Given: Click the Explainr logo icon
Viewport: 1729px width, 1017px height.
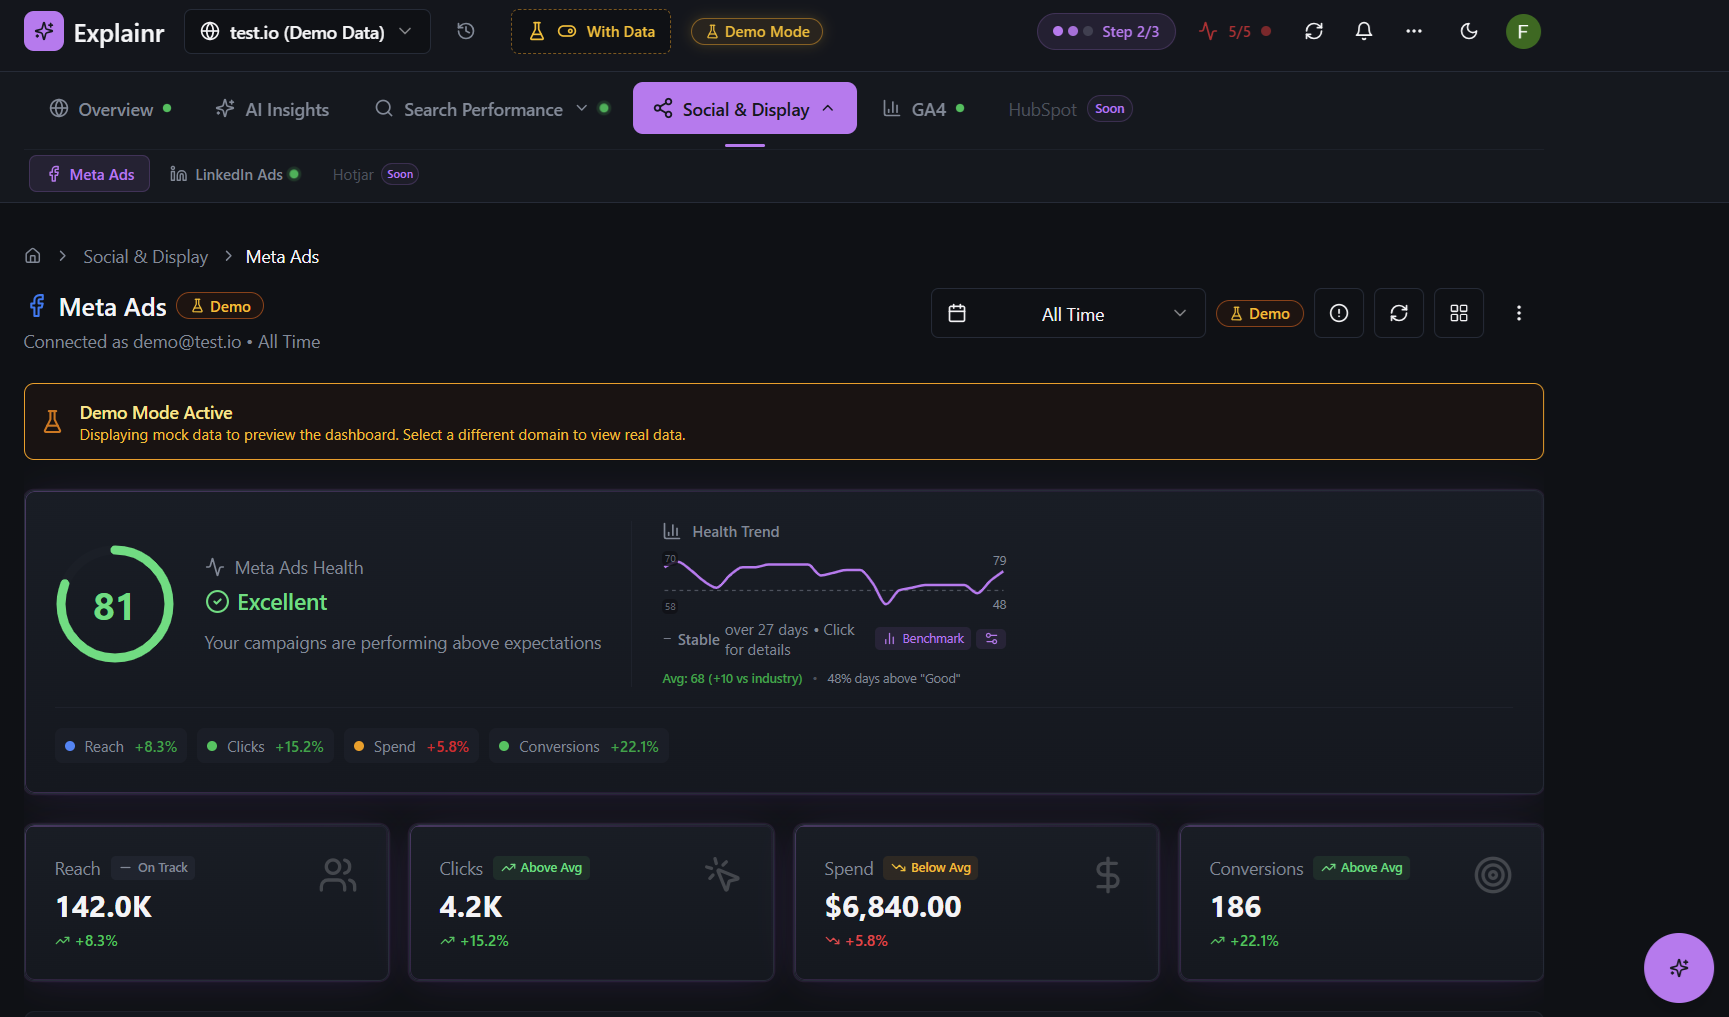Looking at the screenshot, I should 43,32.
